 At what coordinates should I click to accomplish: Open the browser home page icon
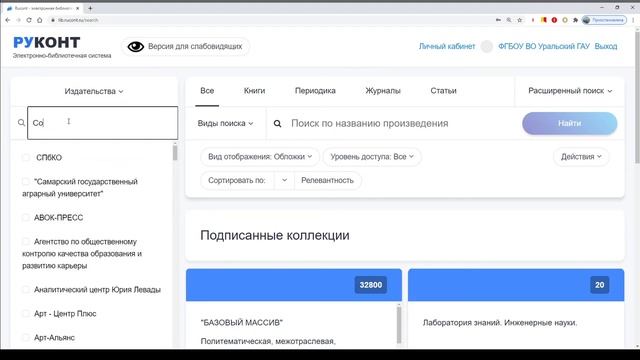pyautogui.click(x=40, y=20)
